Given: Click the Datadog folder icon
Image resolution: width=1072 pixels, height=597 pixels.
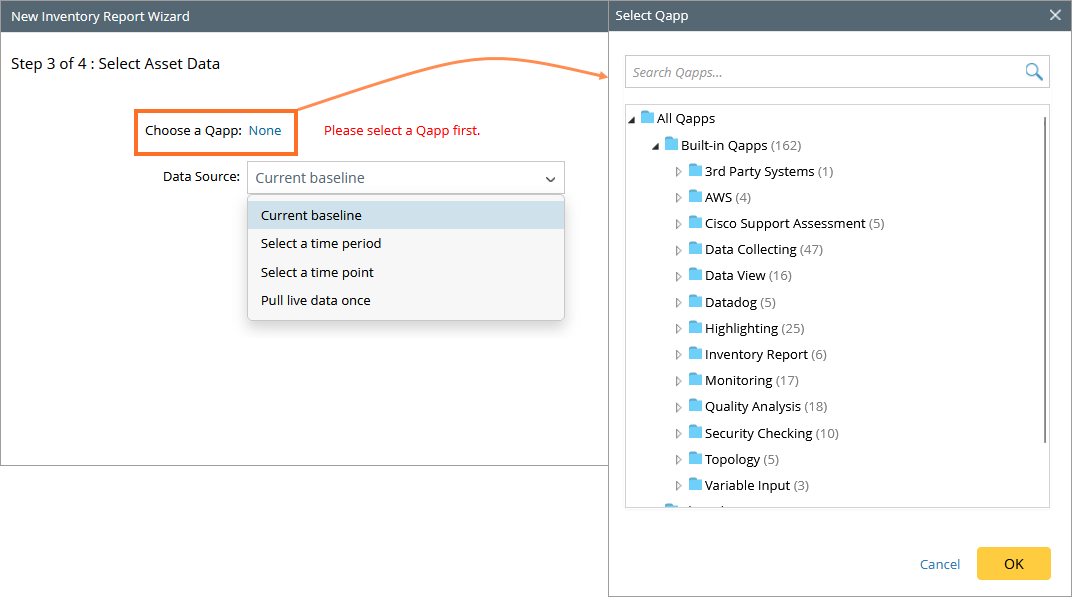Looking at the screenshot, I should point(695,301).
